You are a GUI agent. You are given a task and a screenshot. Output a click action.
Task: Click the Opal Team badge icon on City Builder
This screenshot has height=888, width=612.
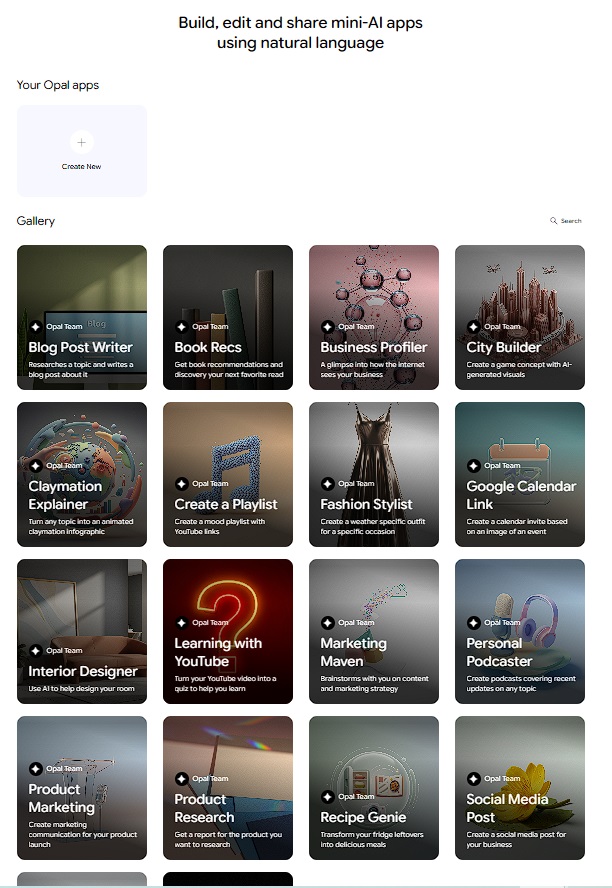point(473,327)
